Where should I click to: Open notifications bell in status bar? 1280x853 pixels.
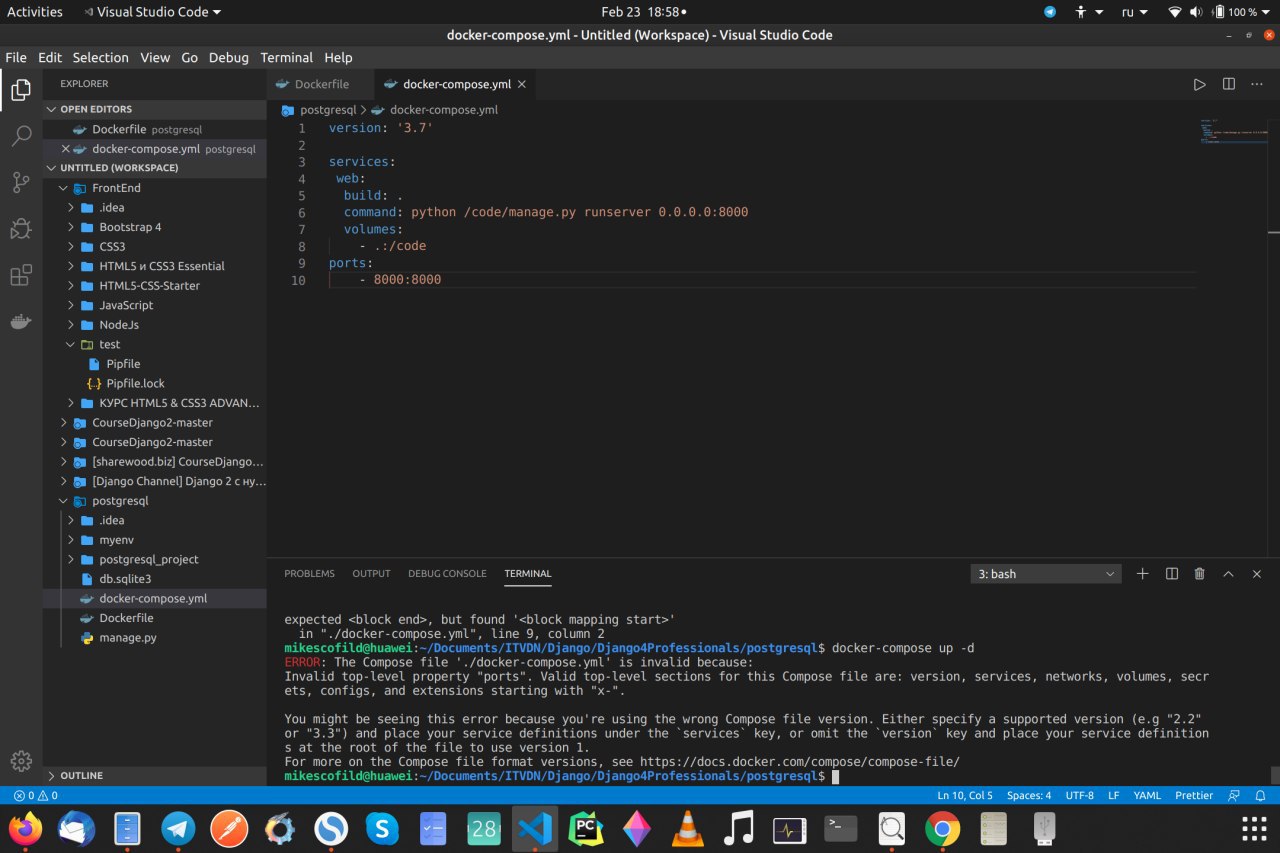click(1261, 796)
